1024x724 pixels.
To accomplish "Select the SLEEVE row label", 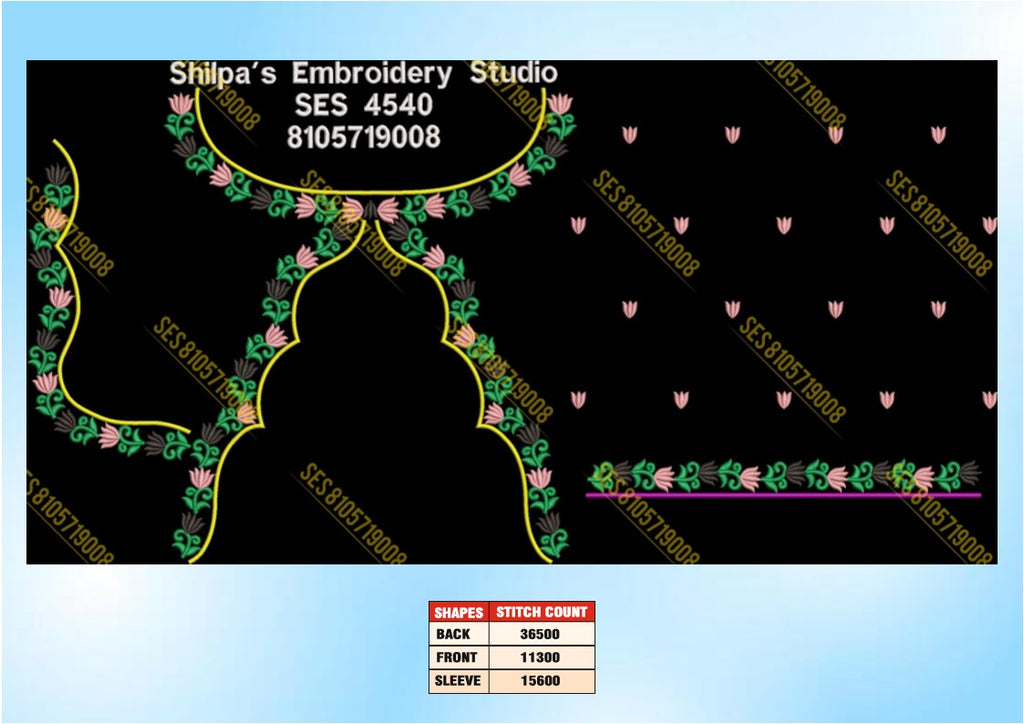I will click(x=459, y=681).
